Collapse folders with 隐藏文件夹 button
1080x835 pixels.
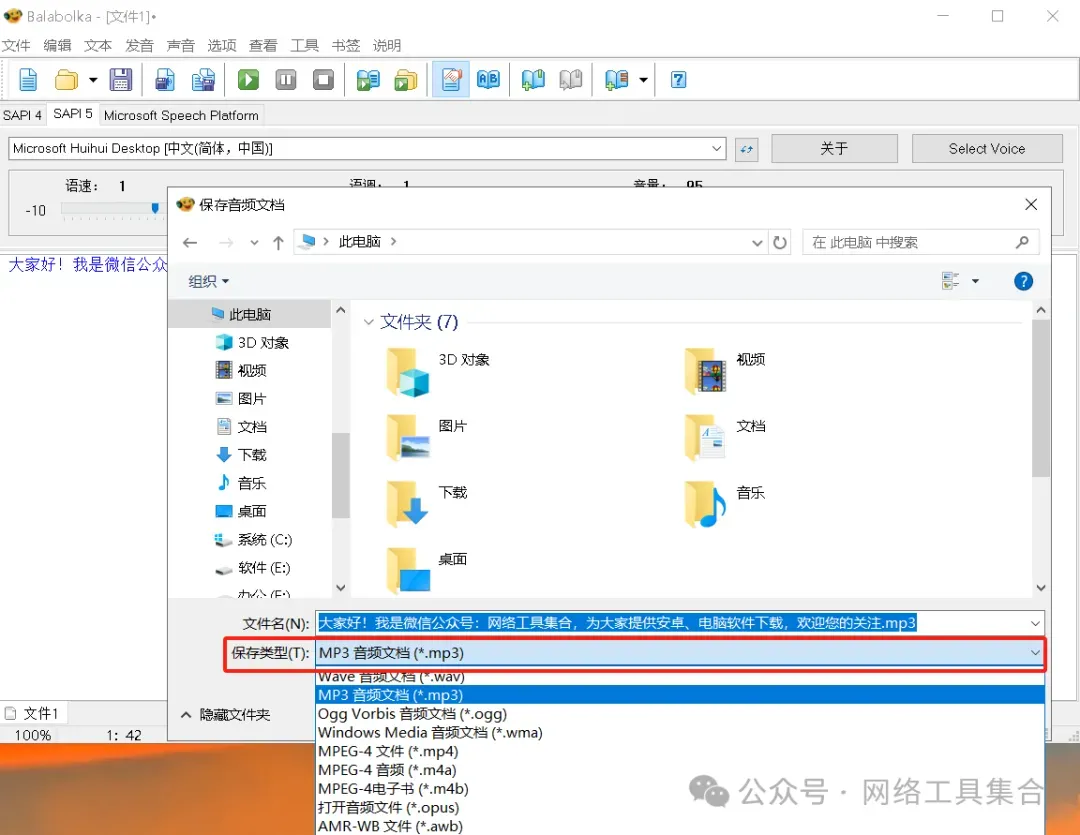pyautogui.click(x=226, y=715)
